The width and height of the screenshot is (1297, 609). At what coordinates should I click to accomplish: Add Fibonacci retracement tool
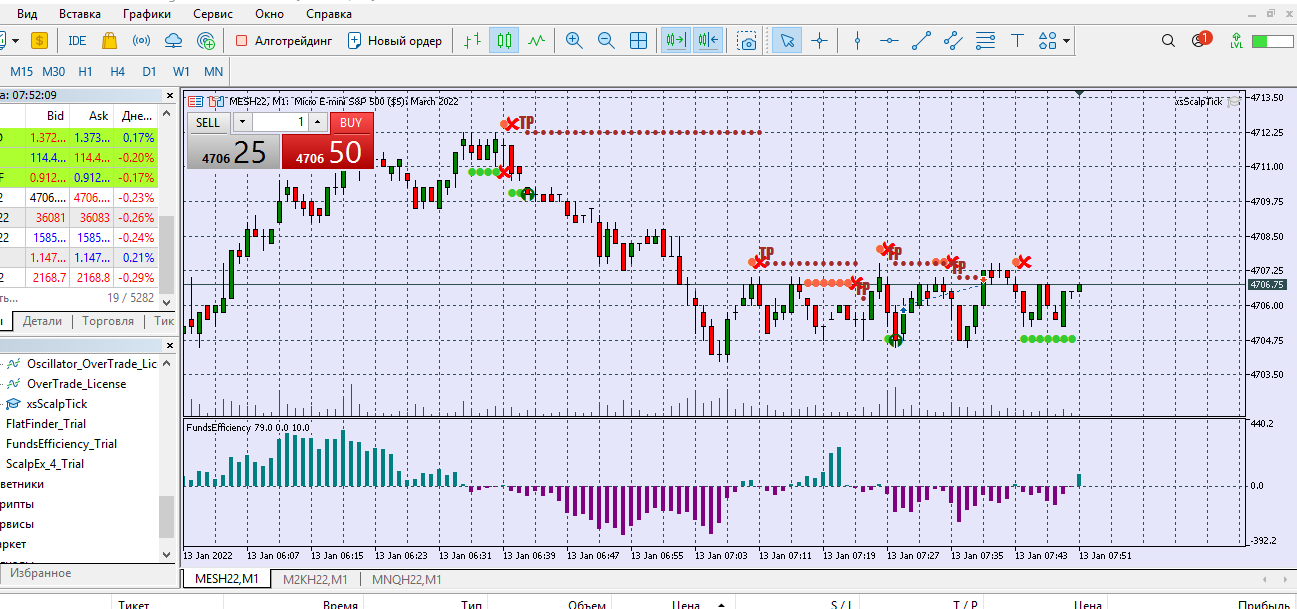(x=985, y=41)
